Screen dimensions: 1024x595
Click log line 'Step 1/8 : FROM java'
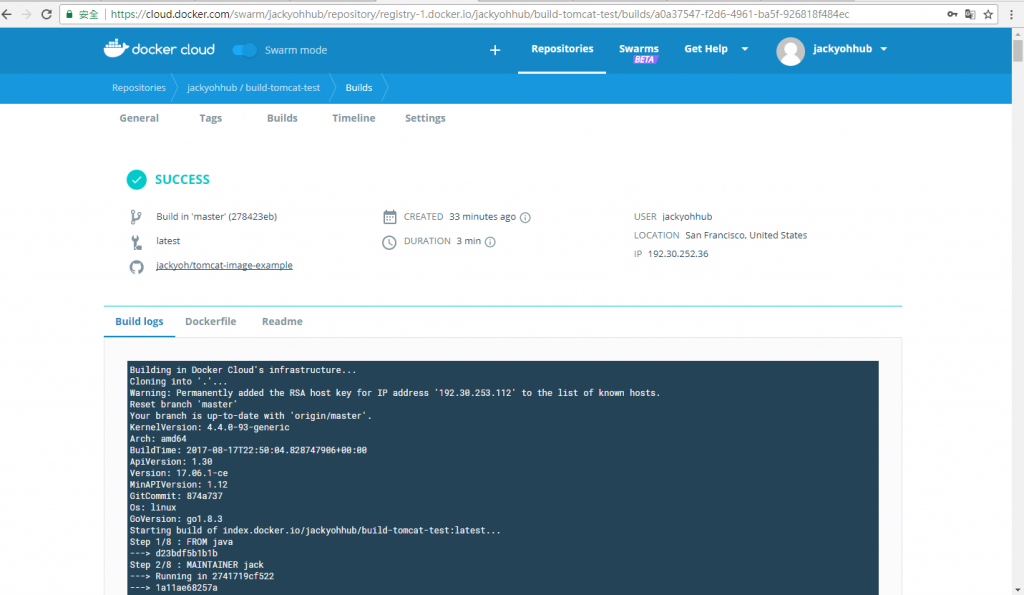point(181,541)
